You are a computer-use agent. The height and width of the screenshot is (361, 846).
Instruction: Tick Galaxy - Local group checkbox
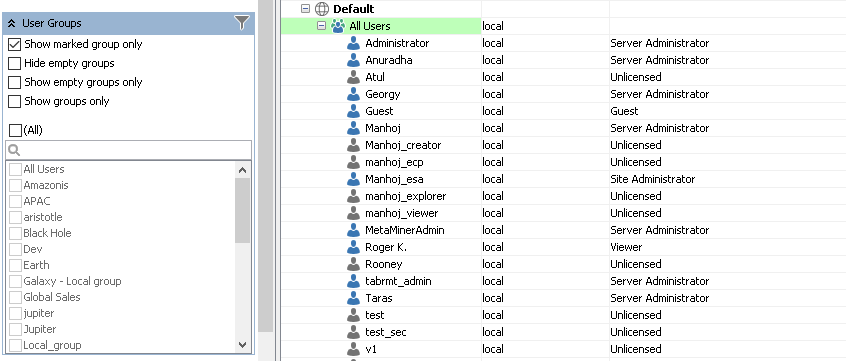click(x=15, y=281)
